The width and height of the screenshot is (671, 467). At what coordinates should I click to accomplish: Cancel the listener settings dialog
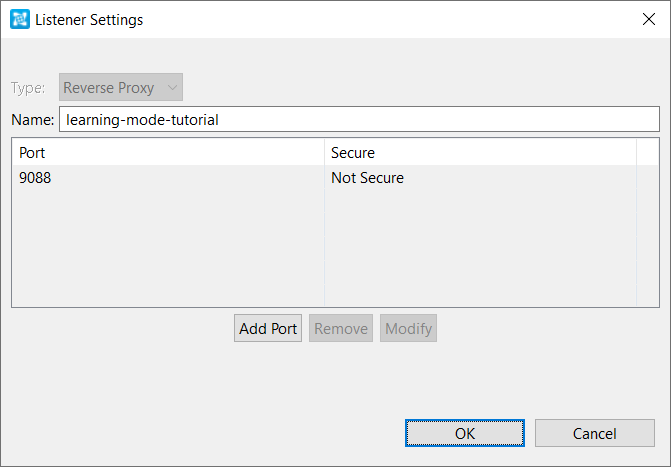[595, 433]
